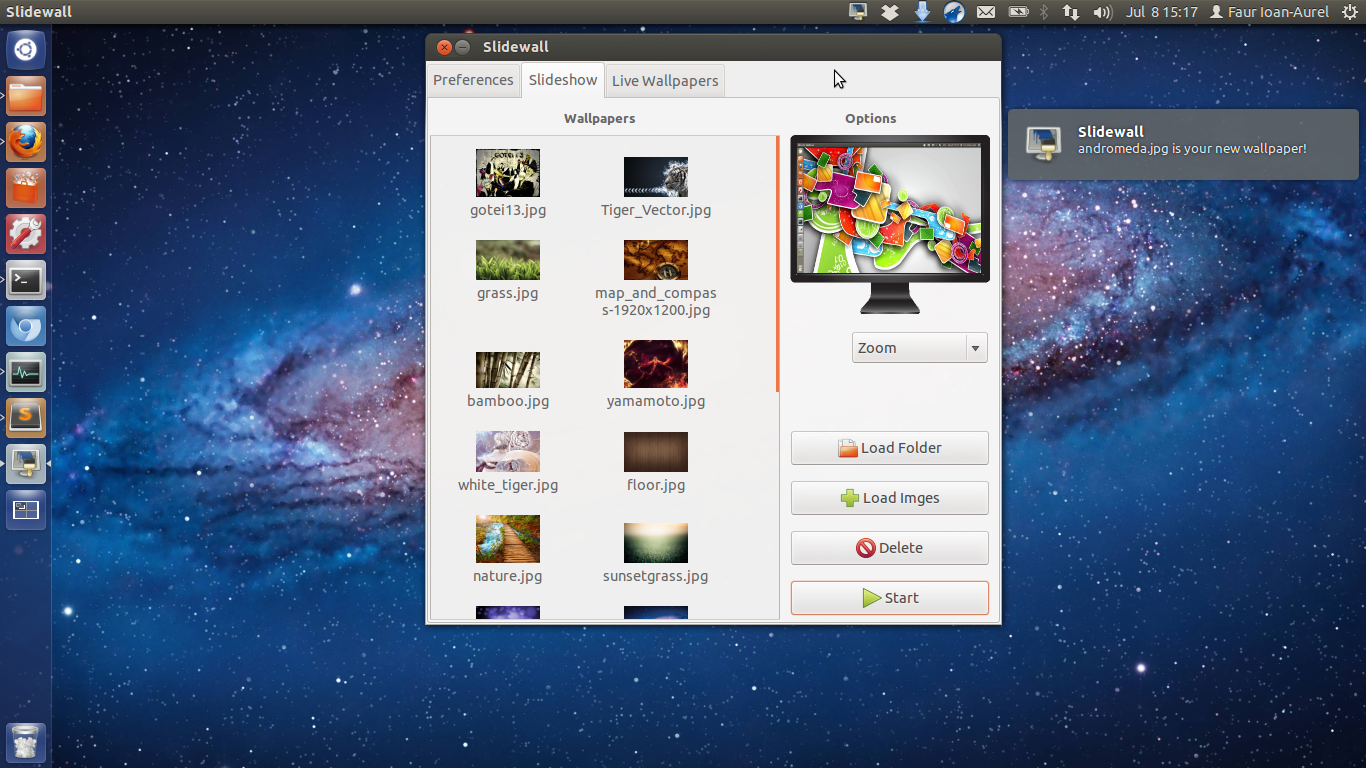Image resolution: width=1366 pixels, height=768 pixels.
Task: Open the mail indicator envelope
Action: pyautogui.click(x=986, y=12)
